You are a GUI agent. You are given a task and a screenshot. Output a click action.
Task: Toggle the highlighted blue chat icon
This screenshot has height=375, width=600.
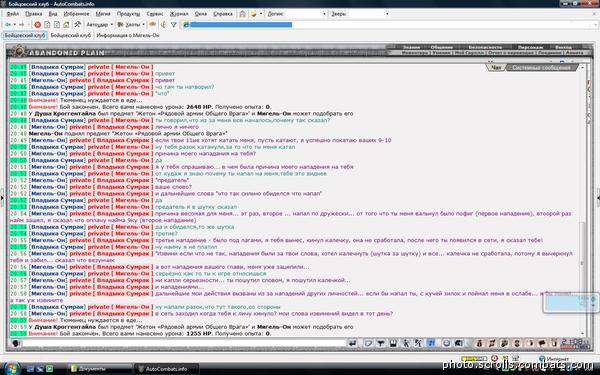click(431, 343)
